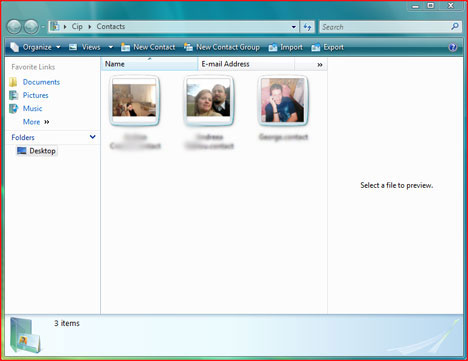468x361 pixels.
Task: Go forward with the Forward arrow button
Action: [31, 27]
